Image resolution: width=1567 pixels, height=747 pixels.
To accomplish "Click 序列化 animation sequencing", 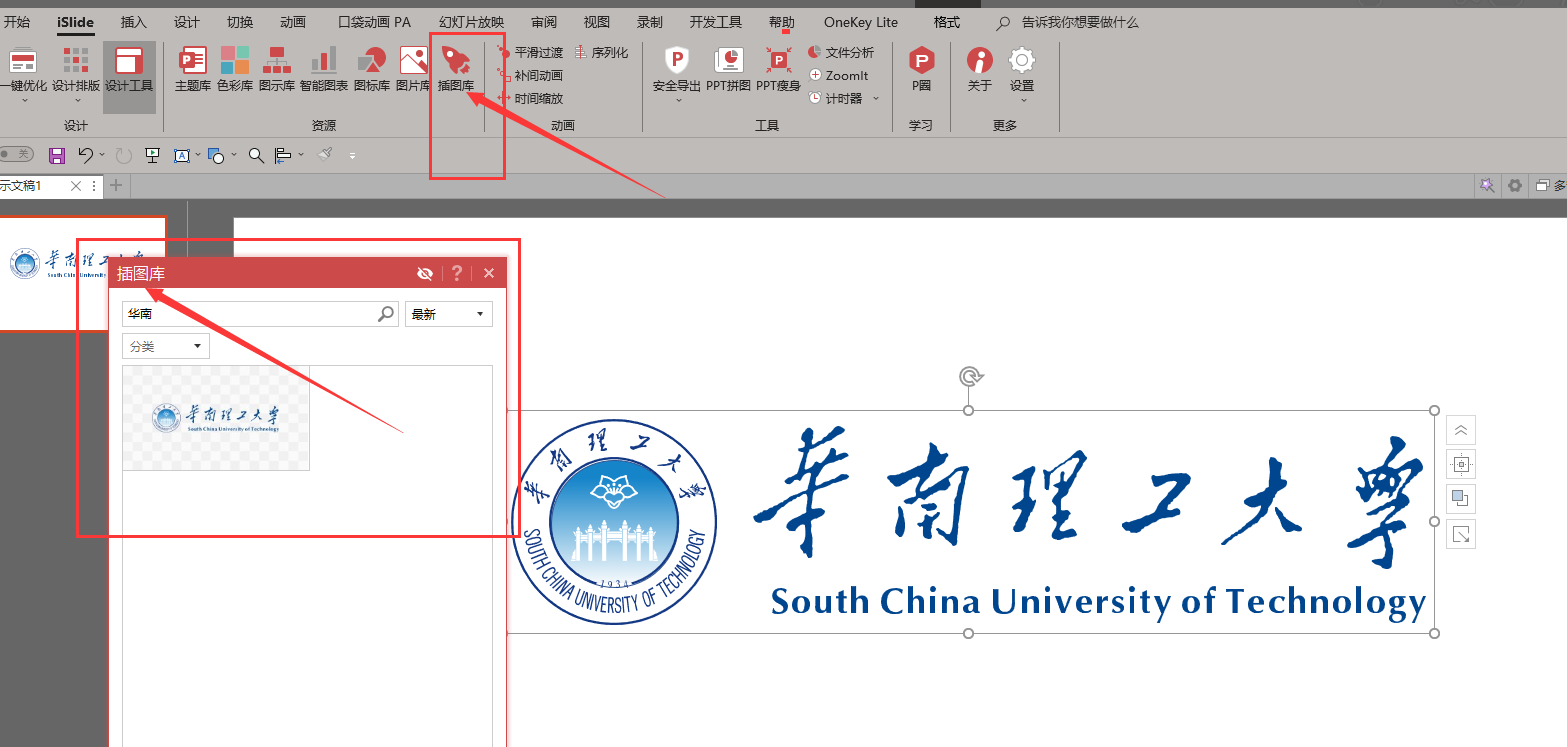I will [x=602, y=52].
